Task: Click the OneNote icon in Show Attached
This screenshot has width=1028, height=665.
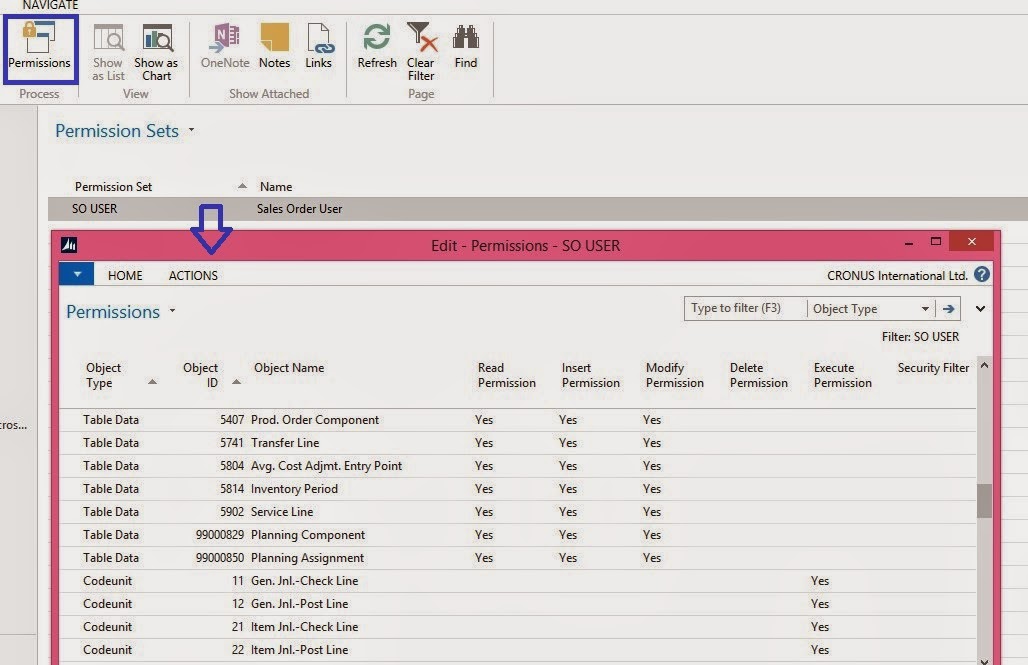Action: point(223,50)
